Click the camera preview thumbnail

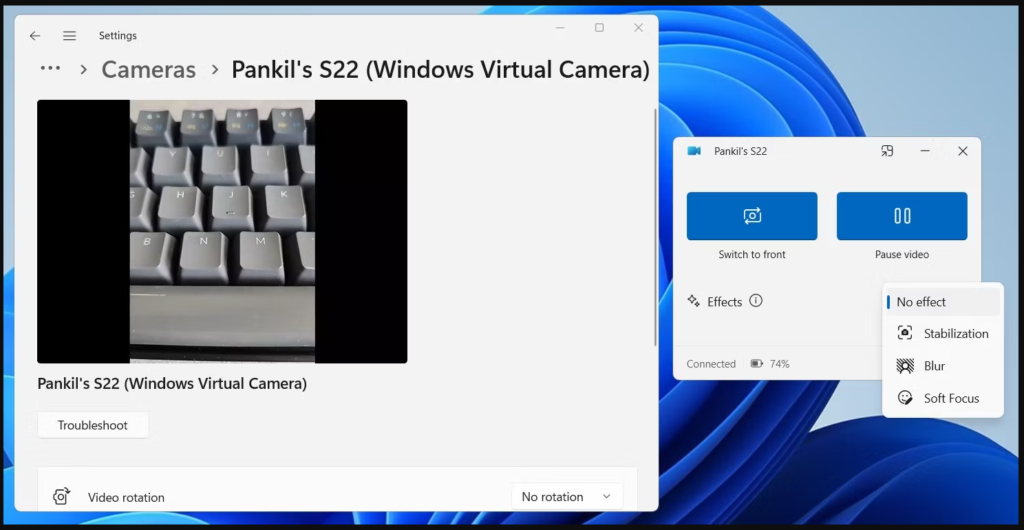coord(222,231)
